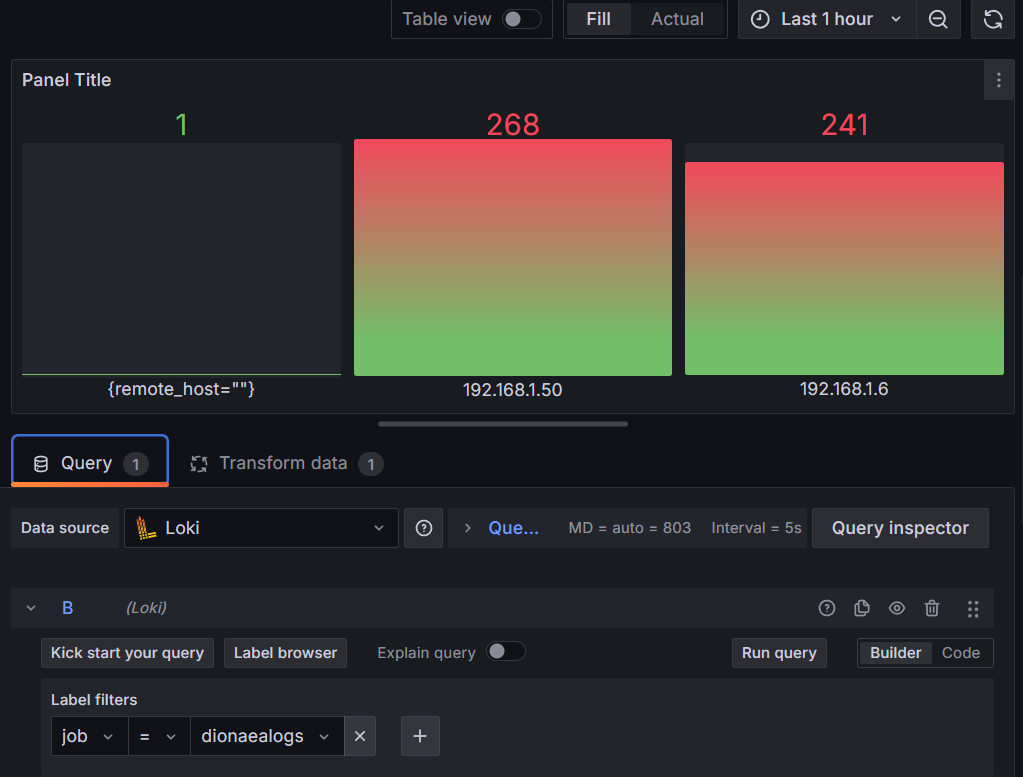Screen dimensions: 1023x777
Task: Open the dionaealogs value dropdown
Action: click(x=267, y=736)
